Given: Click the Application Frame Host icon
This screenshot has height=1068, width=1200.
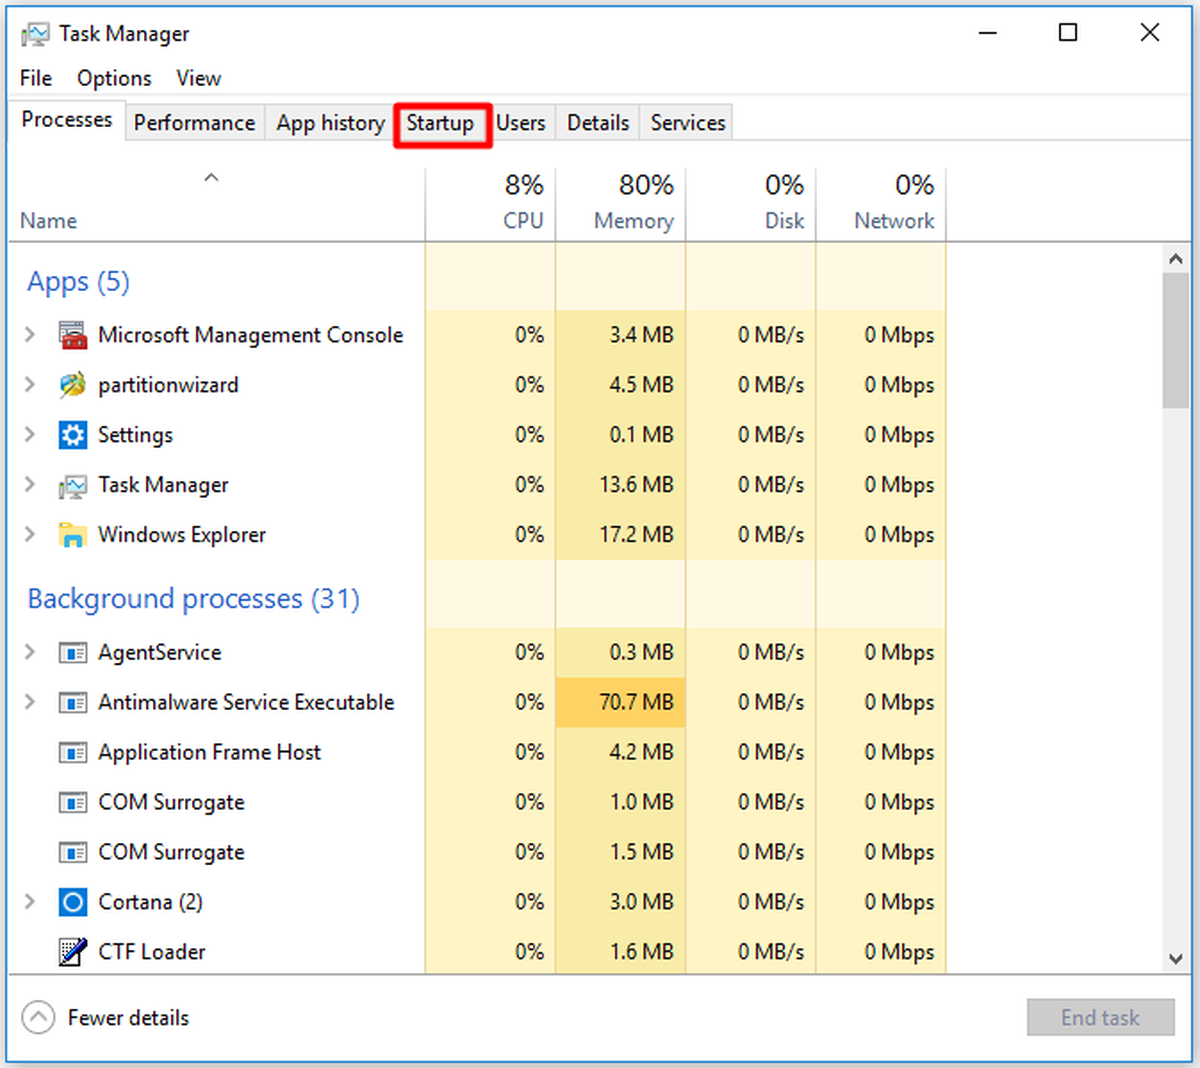Looking at the screenshot, I should click(x=73, y=753).
